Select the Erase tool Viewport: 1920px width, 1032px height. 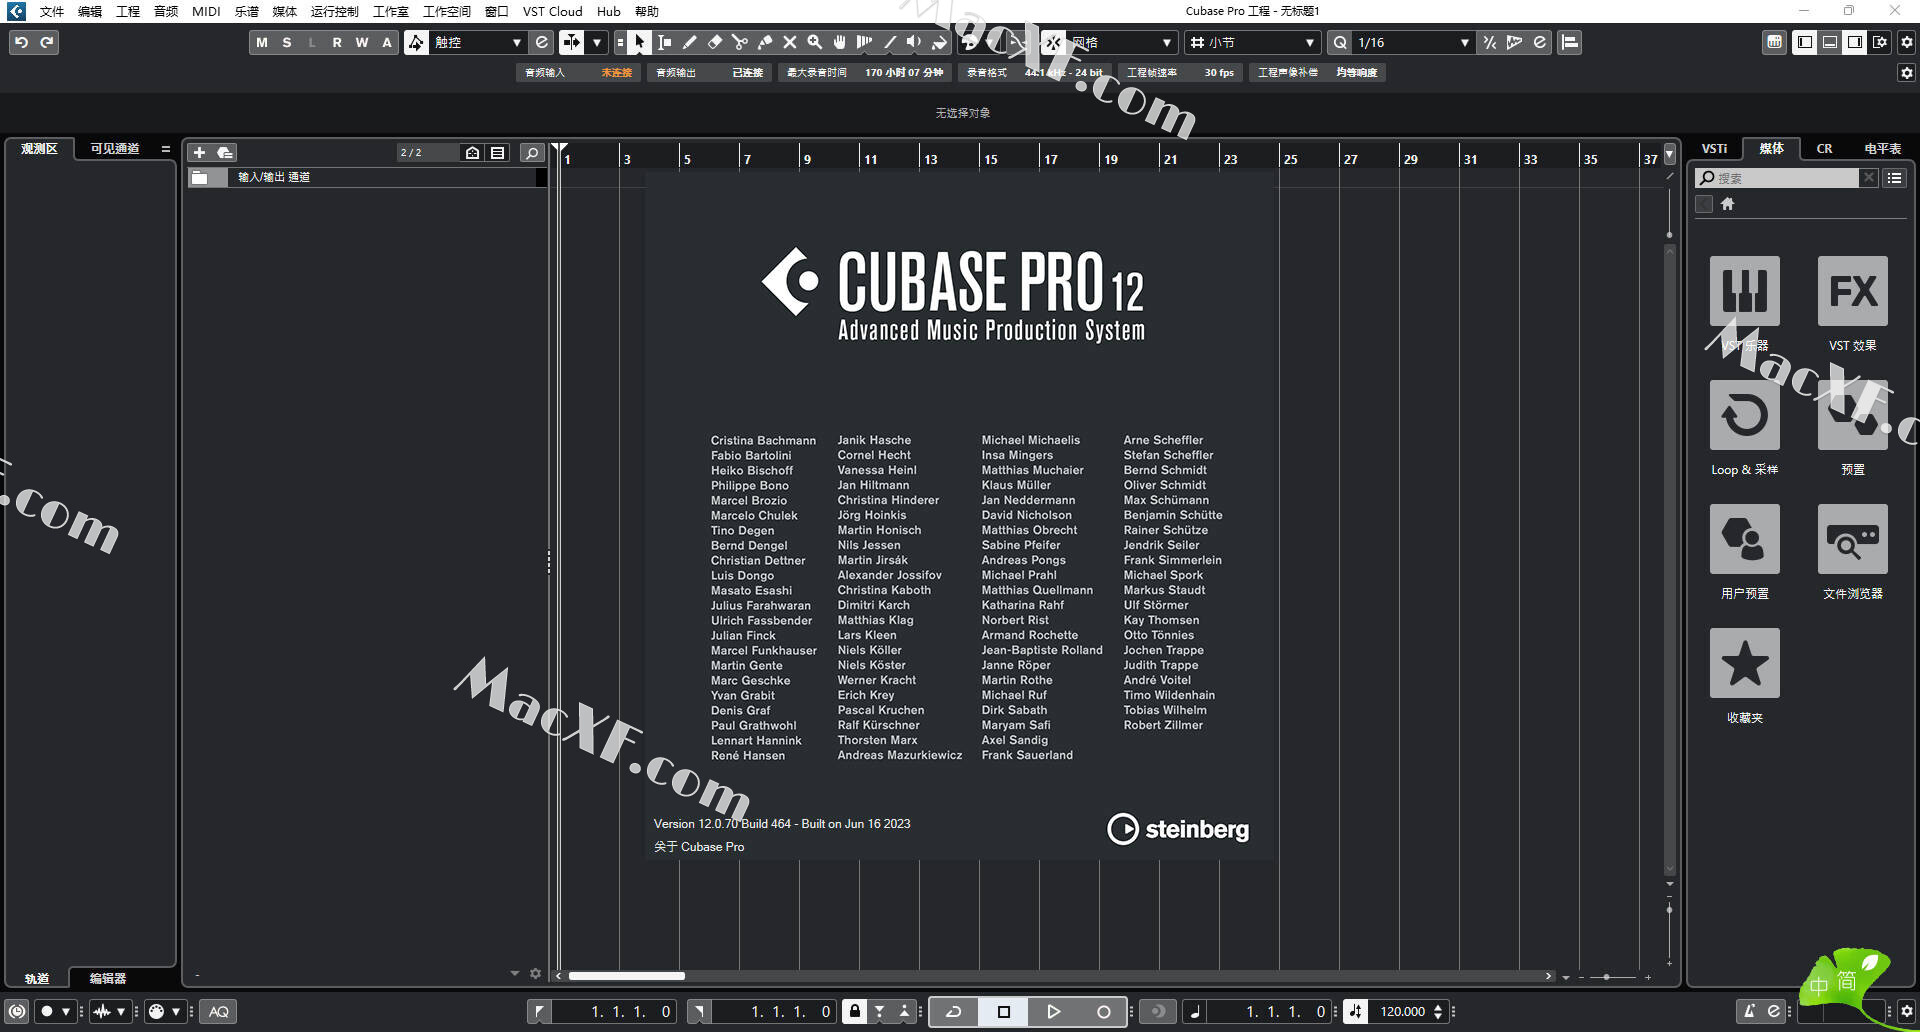coord(715,42)
